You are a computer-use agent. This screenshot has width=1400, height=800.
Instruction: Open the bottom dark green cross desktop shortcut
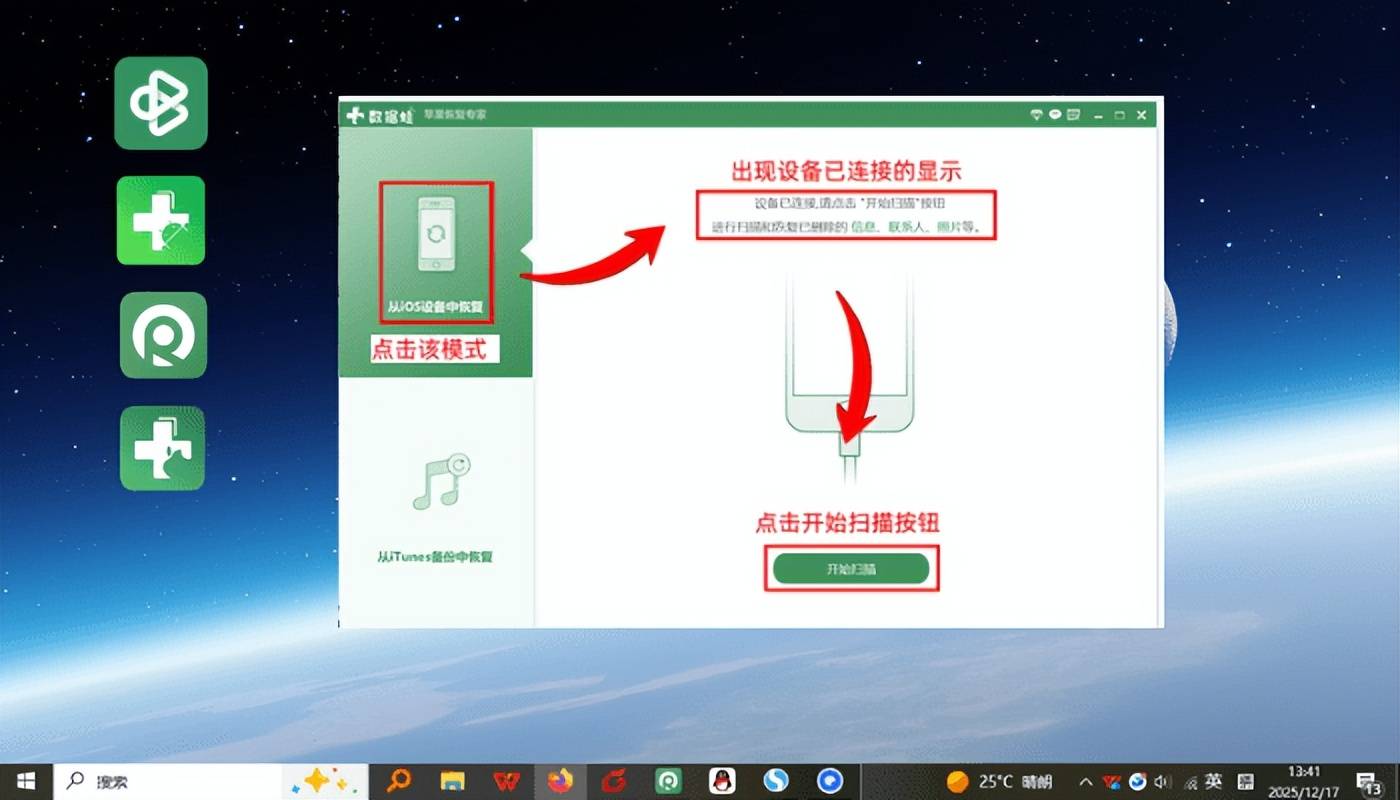[162, 448]
